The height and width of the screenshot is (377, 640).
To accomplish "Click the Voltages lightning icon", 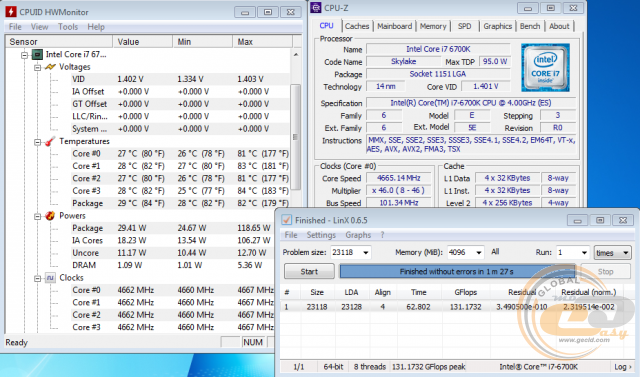I will tap(50, 67).
